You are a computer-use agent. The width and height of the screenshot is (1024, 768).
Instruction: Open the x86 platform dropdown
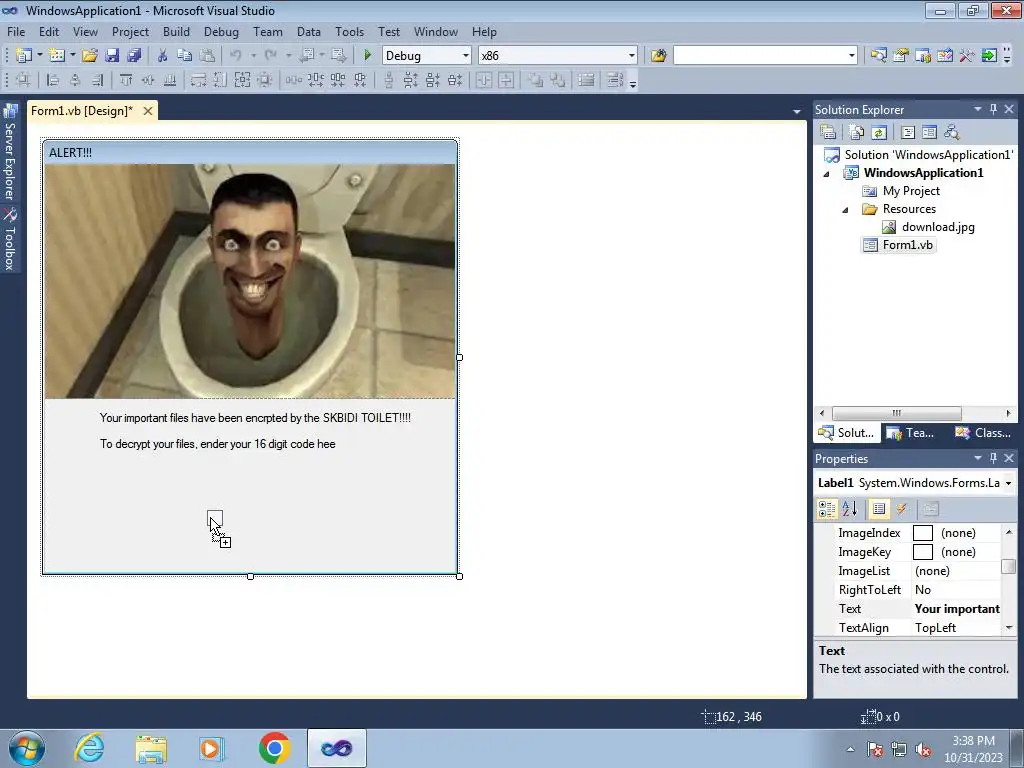pos(632,56)
